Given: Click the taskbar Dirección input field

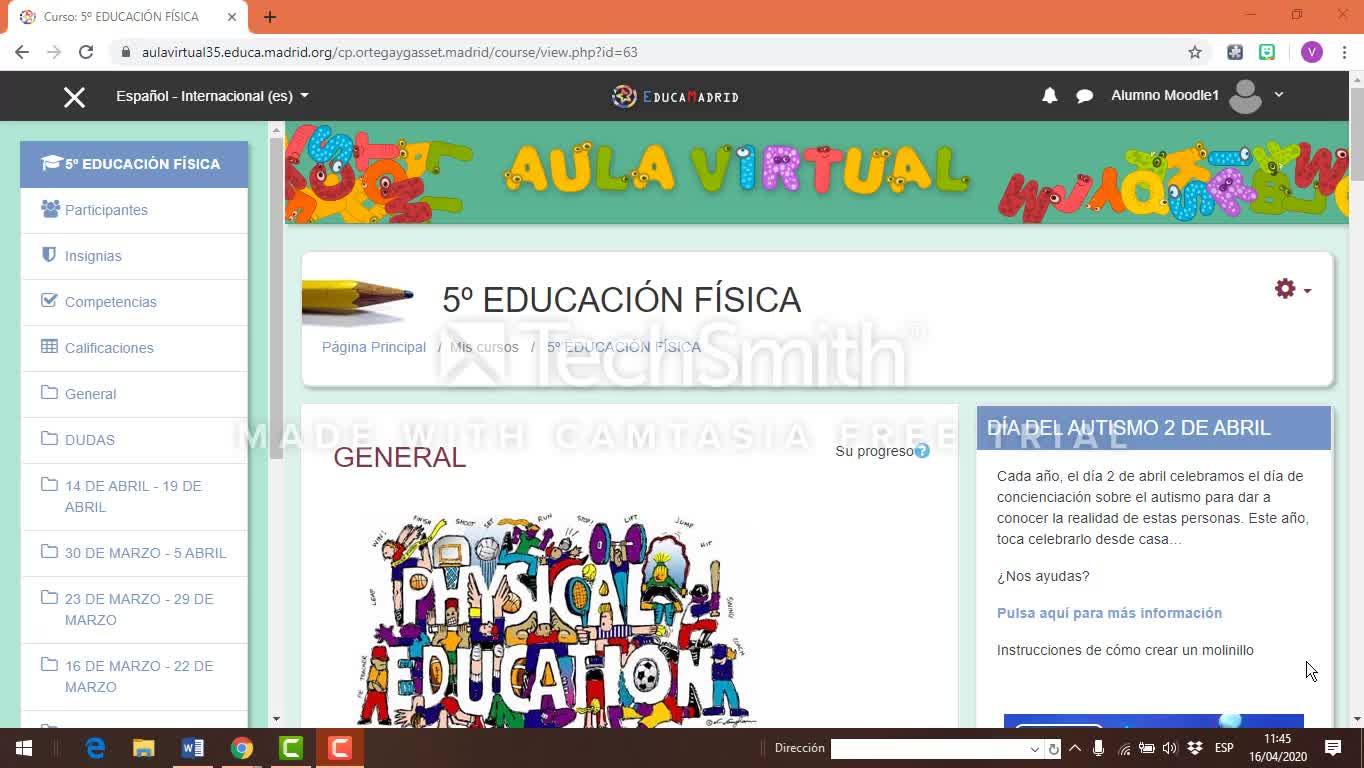Looking at the screenshot, I should [931, 749].
